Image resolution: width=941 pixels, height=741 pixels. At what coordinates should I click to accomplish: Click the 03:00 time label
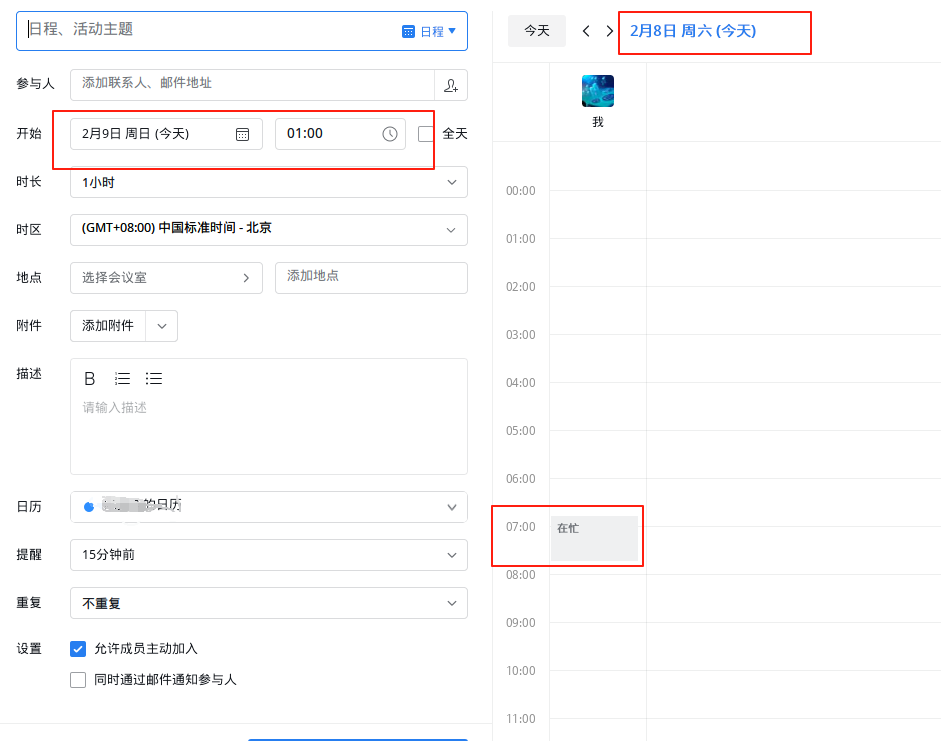tap(520, 335)
